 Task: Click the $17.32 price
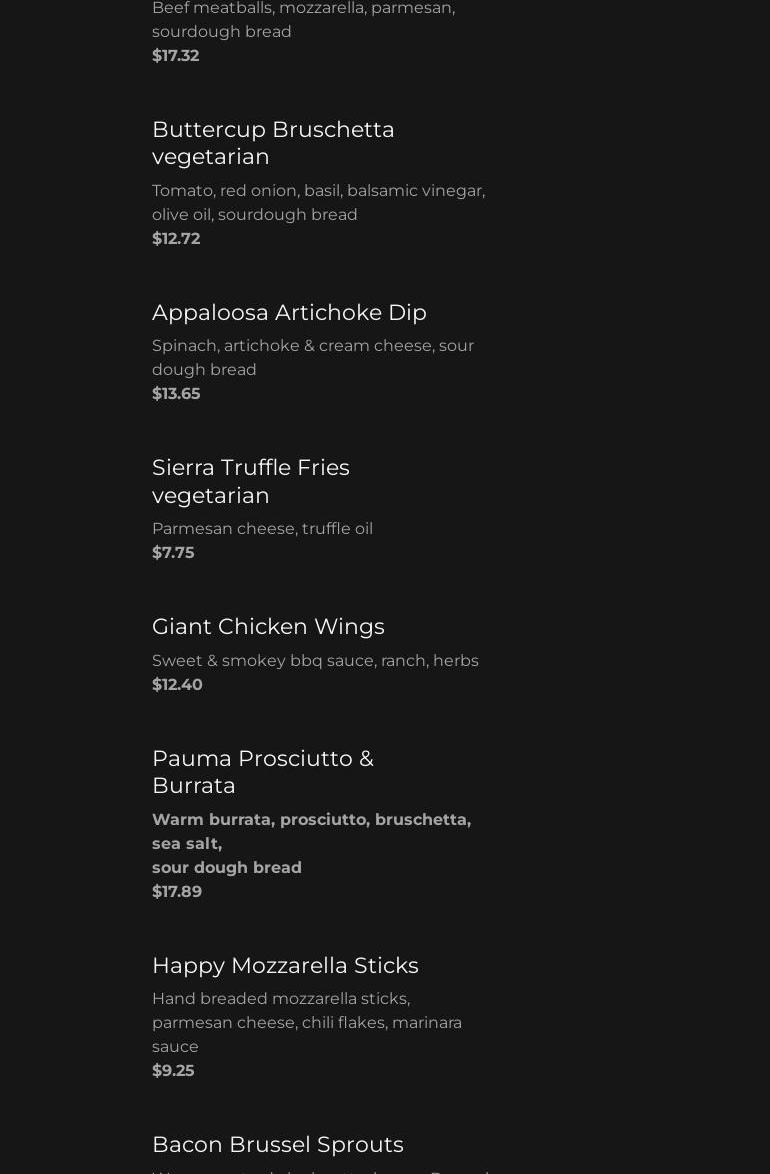[176, 56]
